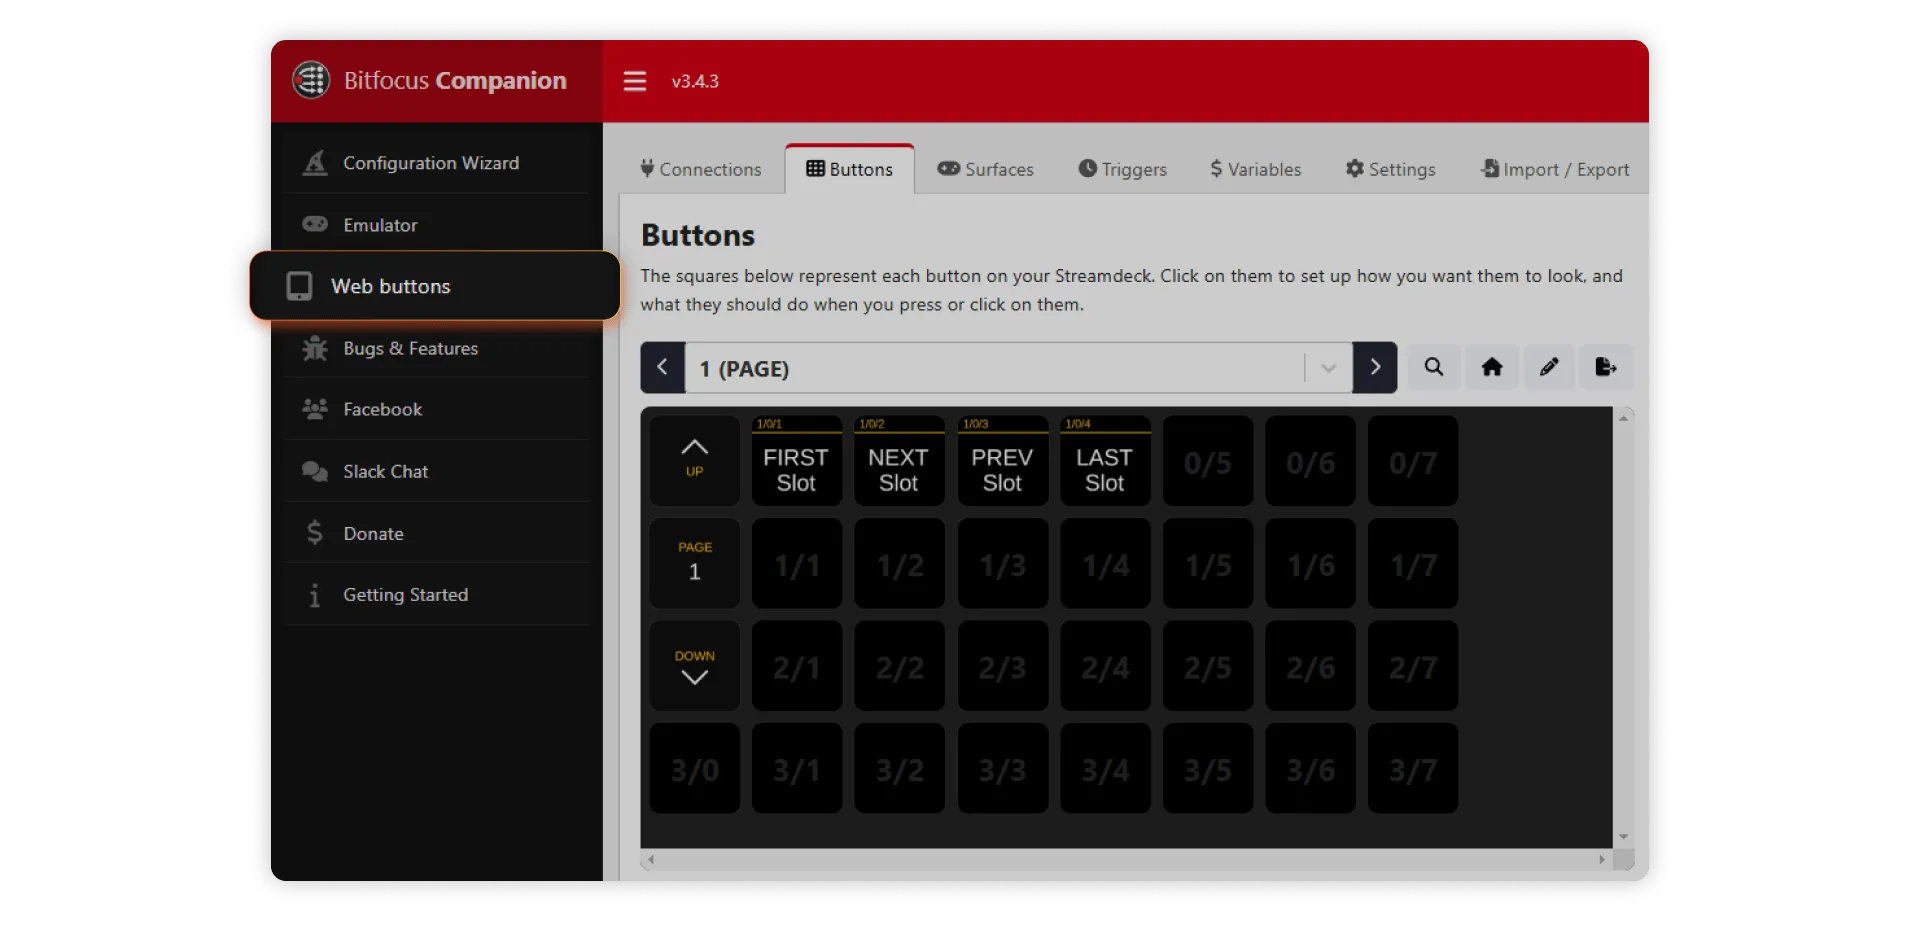
Task: Expand the page dropdown chevron arrow
Action: (x=1328, y=368)
